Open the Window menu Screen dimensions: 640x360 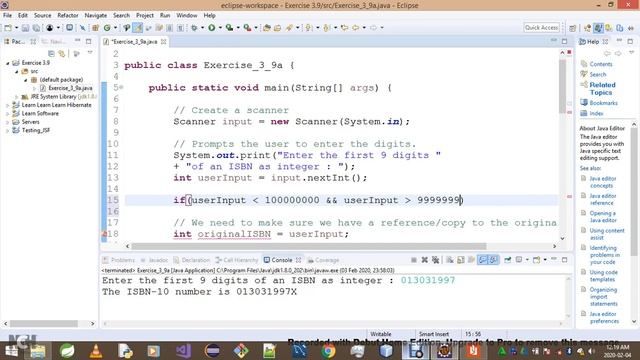click(187, 15)
